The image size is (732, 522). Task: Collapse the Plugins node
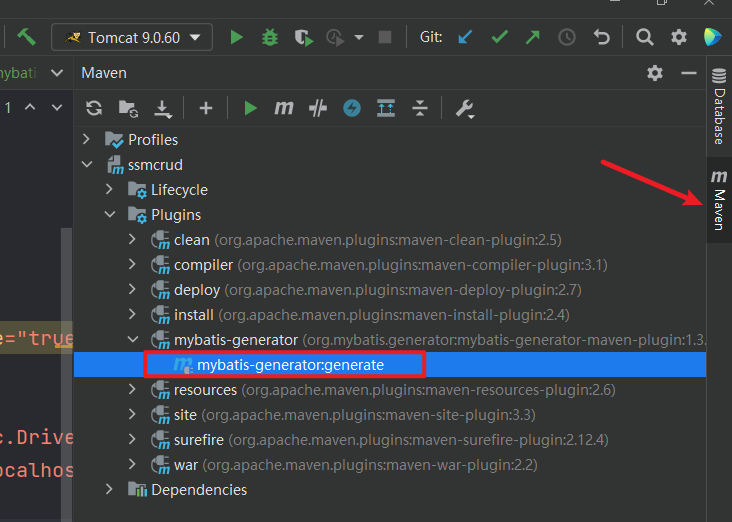pos(110,214)
